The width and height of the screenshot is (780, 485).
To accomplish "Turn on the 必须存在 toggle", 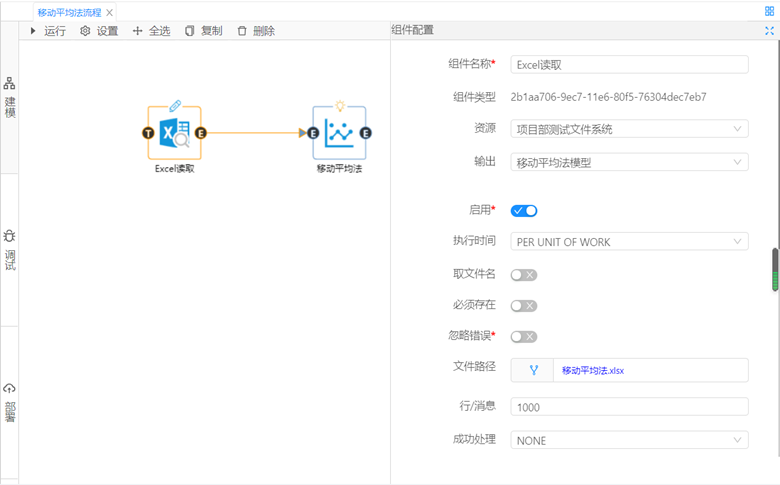I will pyautogui.click(x=524, y=306).
